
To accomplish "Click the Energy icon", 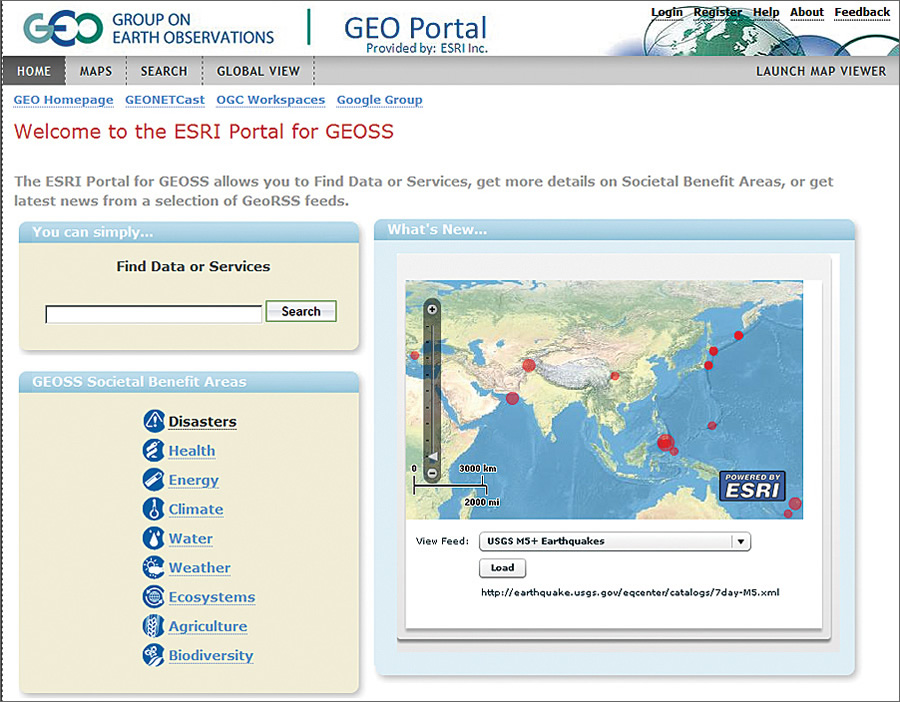I will (x=153, y=479).
